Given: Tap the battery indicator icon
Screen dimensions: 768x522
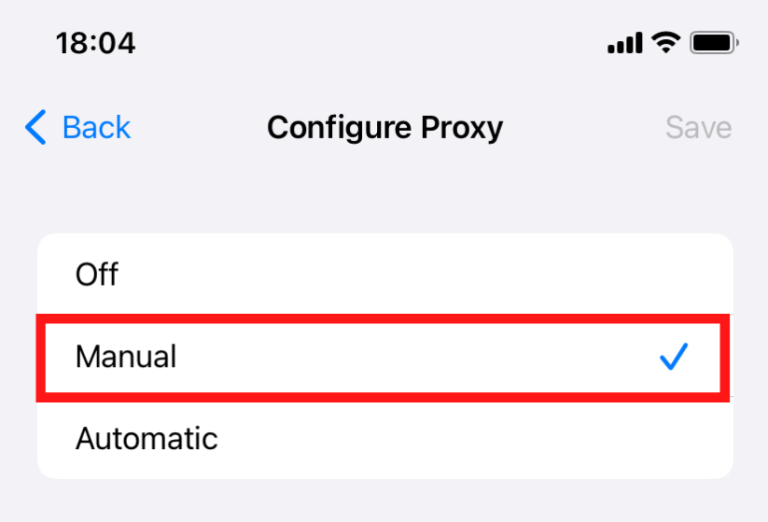Looking at the screenshot, I should [x=713, y=43].
